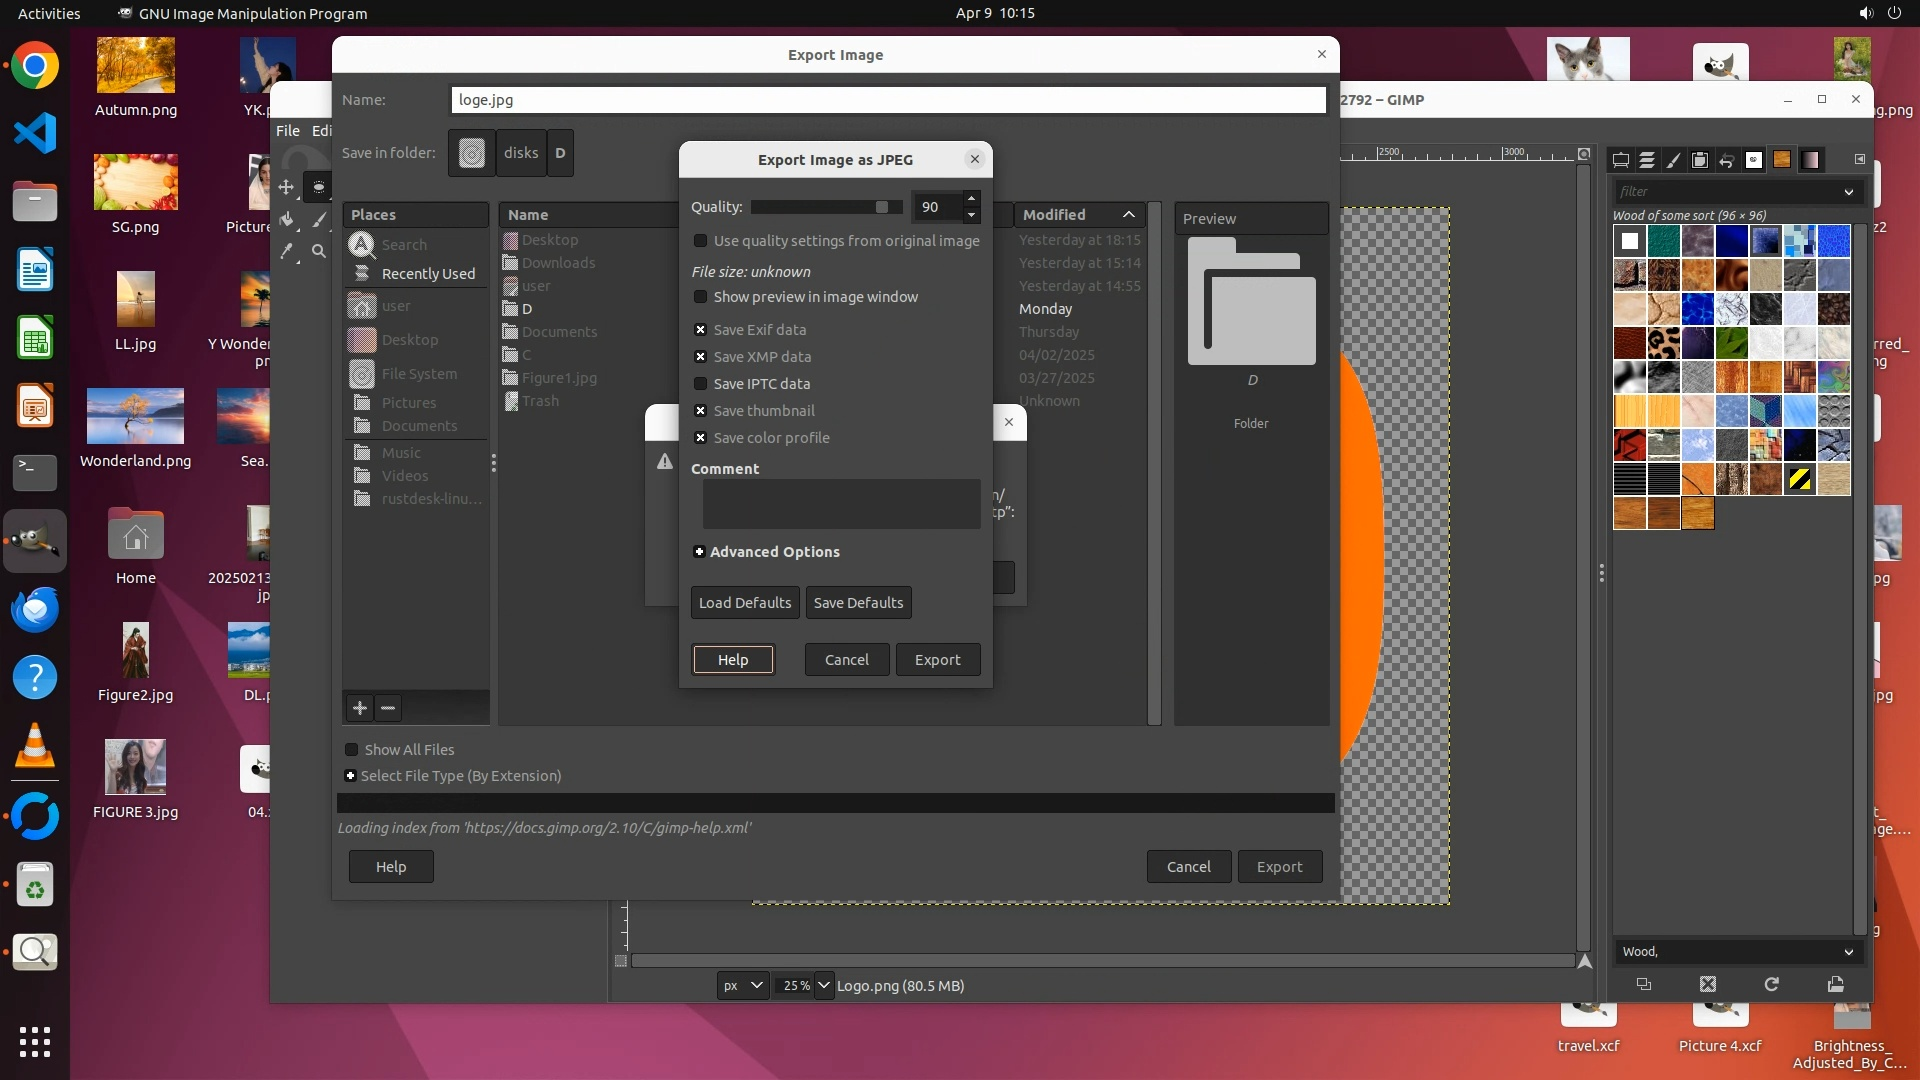This screenshot has height=1080, width=1920.
Task: Select Recently Used in Places list
Action: coord(428,274)
